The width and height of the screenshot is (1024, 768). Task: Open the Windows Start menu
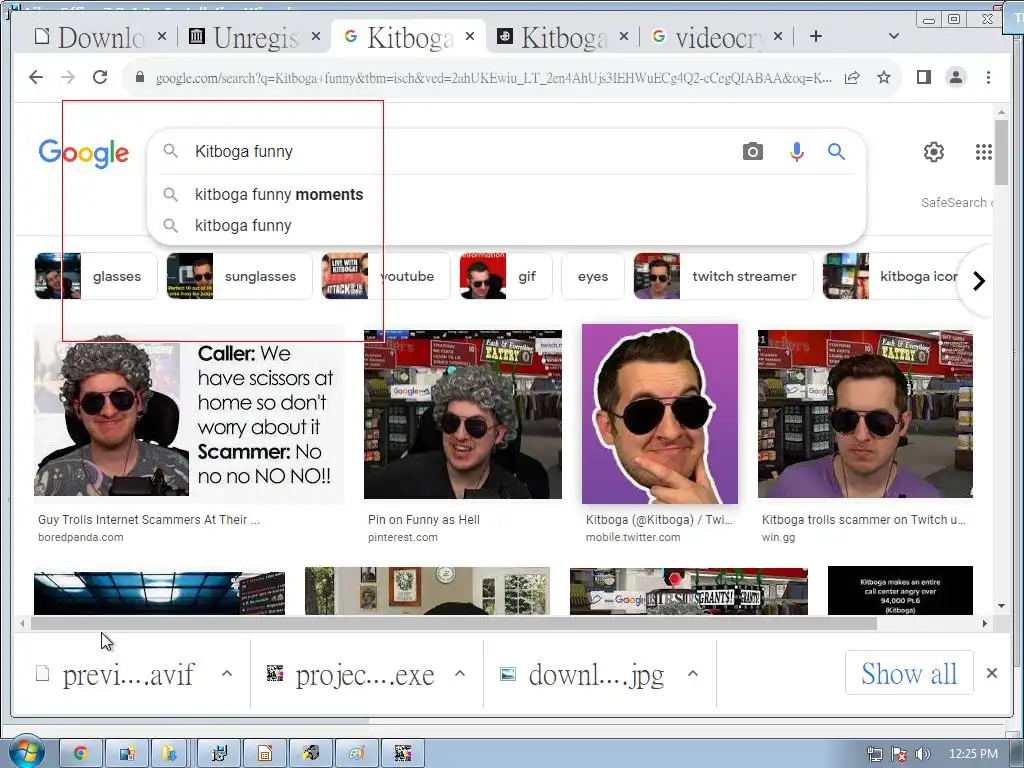coord(25,752)
